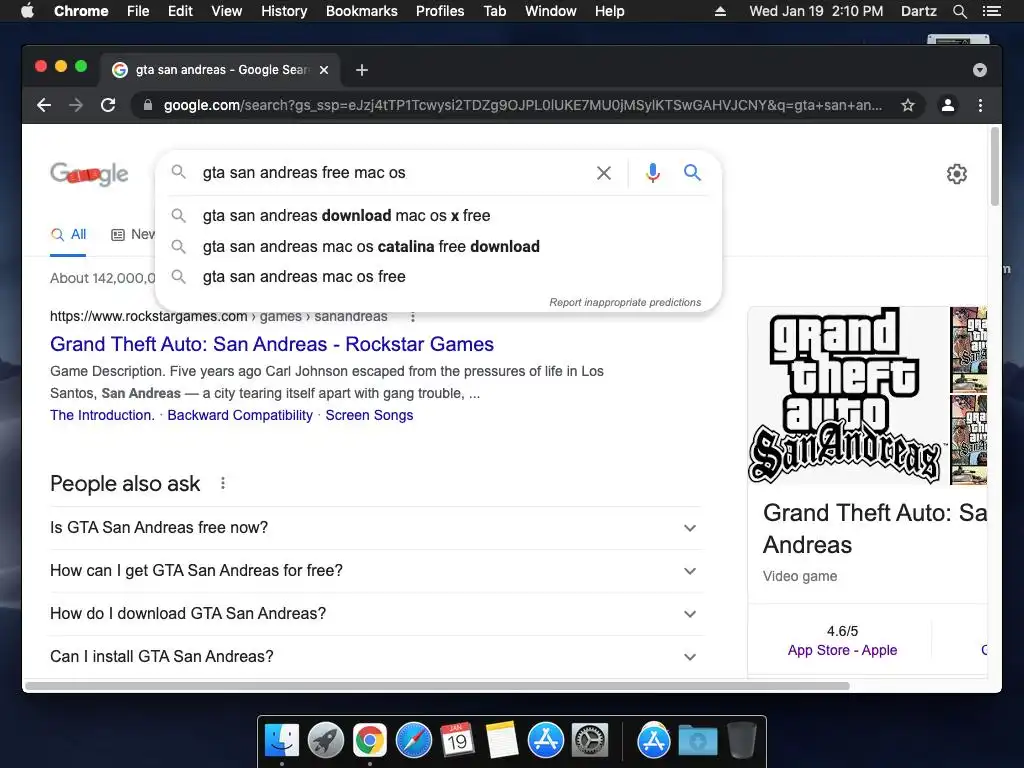
Task: Open The Introduction sitelink
Action: point(103,415)
